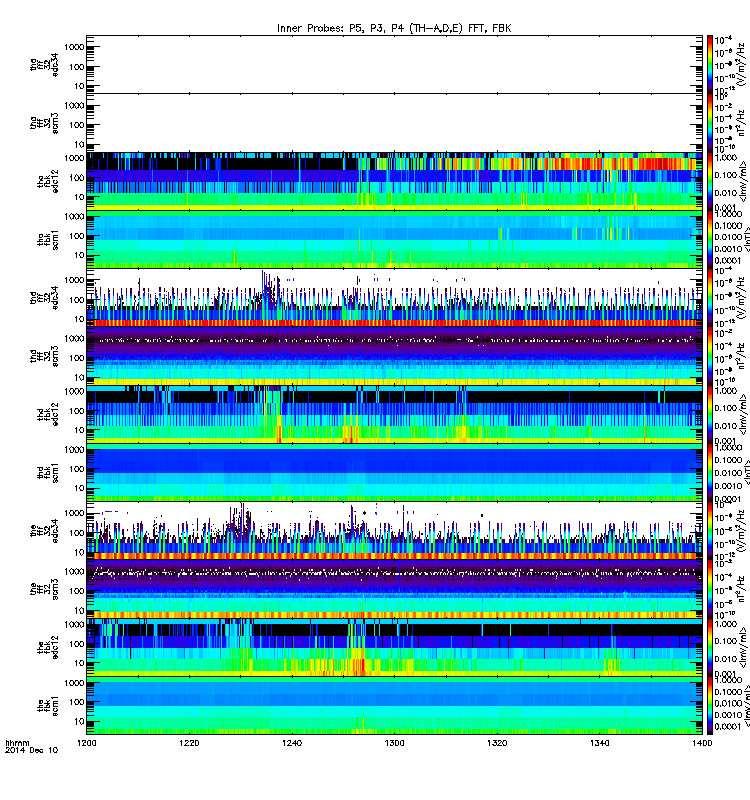Click the 100 tick of the fff edc34 panel
This screenshot has width=750, height=800.
point(77,533)
